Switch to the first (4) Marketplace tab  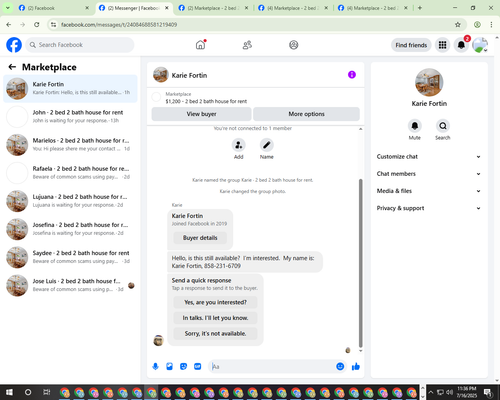tap(293, 8)
